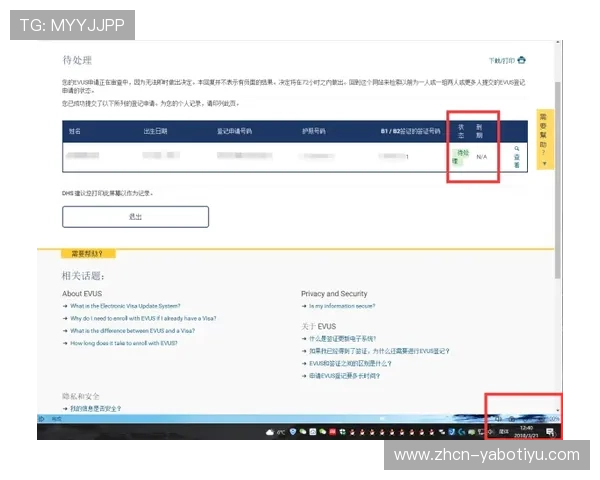Viewport: 600px width, 480px height.
Task: Open the notification center icon in the taskbar
Action: 550,431
